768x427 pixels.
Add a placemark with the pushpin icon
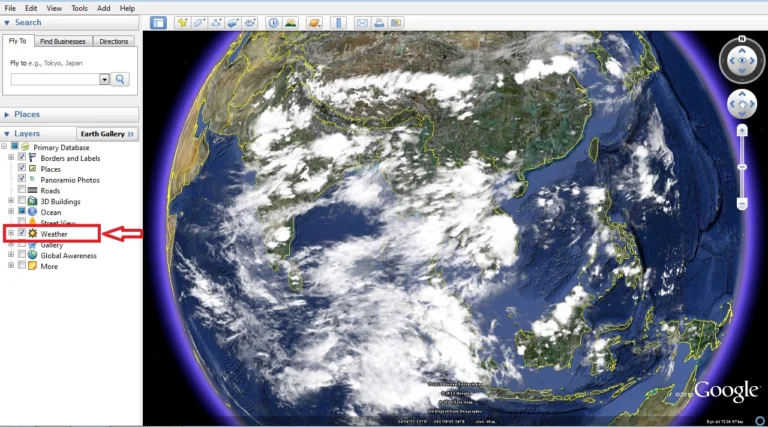(182, 23)
